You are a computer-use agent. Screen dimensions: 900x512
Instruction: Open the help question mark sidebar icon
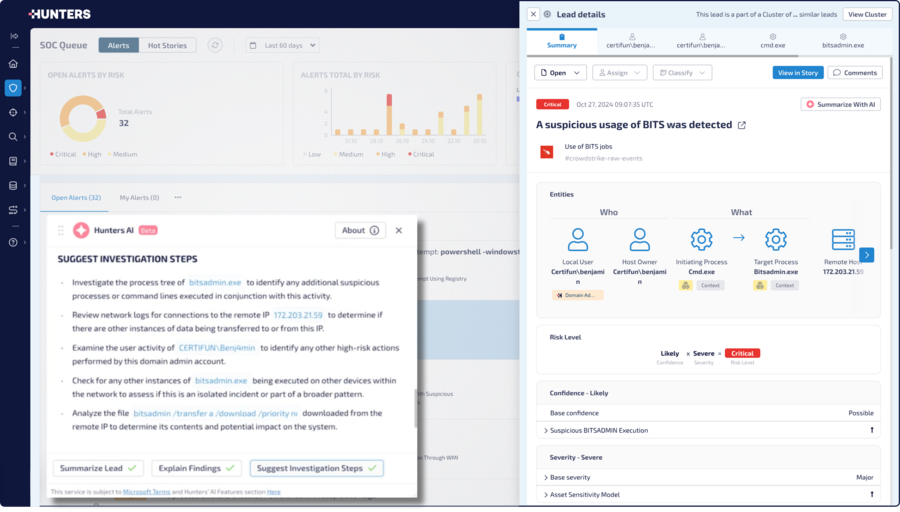pyautogui.click(x=13, y=242)
